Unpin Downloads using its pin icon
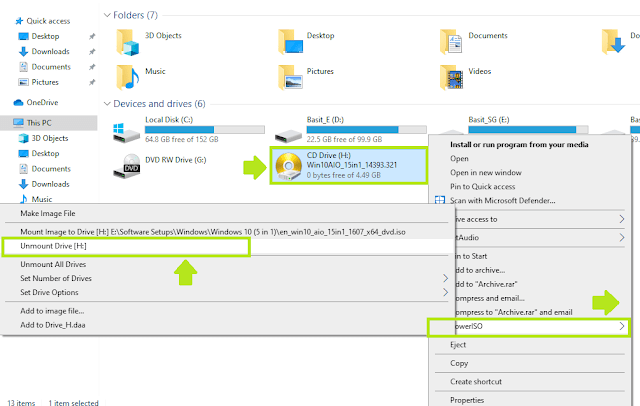The image size is (640, 406). click(x=92, y=51)
